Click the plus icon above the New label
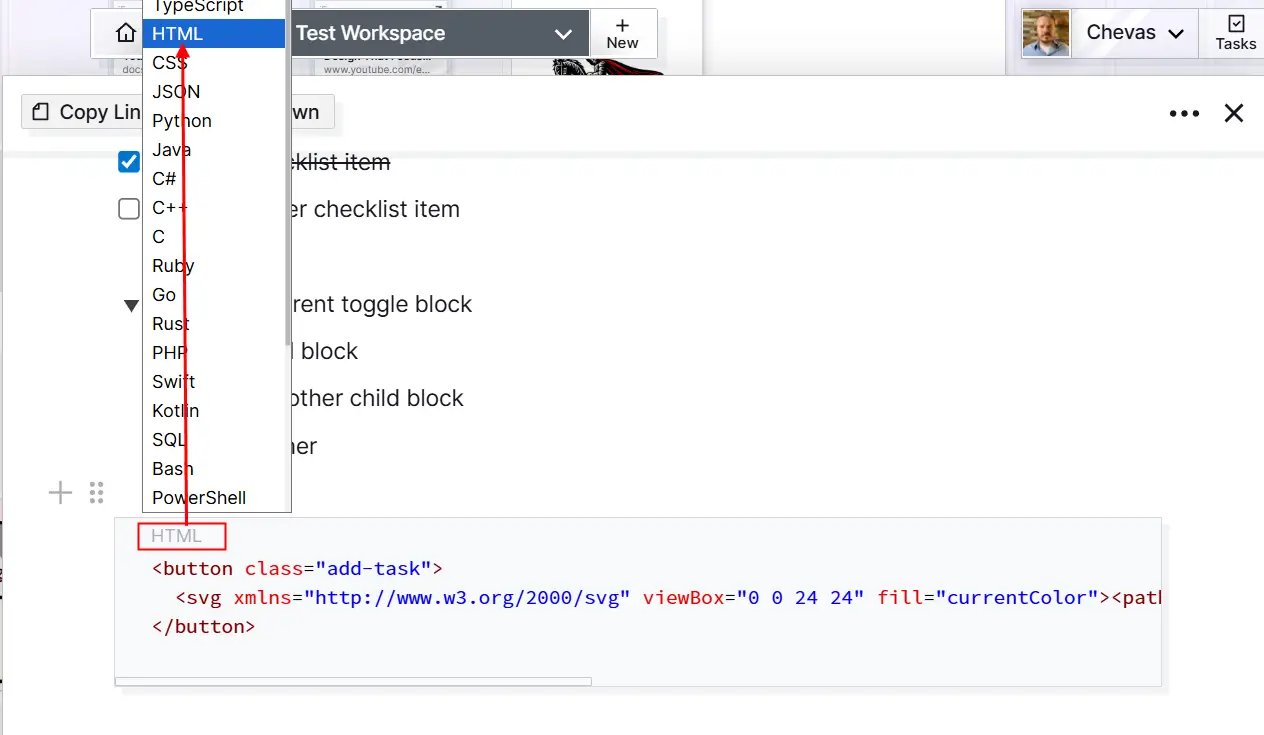The width and height of the screenshot is (1264, 735). [623, 24]
